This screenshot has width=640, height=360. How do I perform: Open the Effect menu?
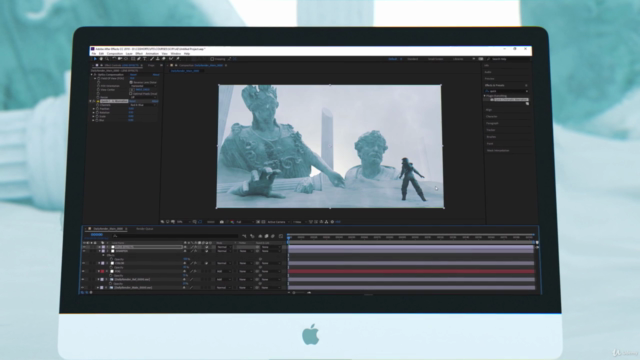pos(139,53)
